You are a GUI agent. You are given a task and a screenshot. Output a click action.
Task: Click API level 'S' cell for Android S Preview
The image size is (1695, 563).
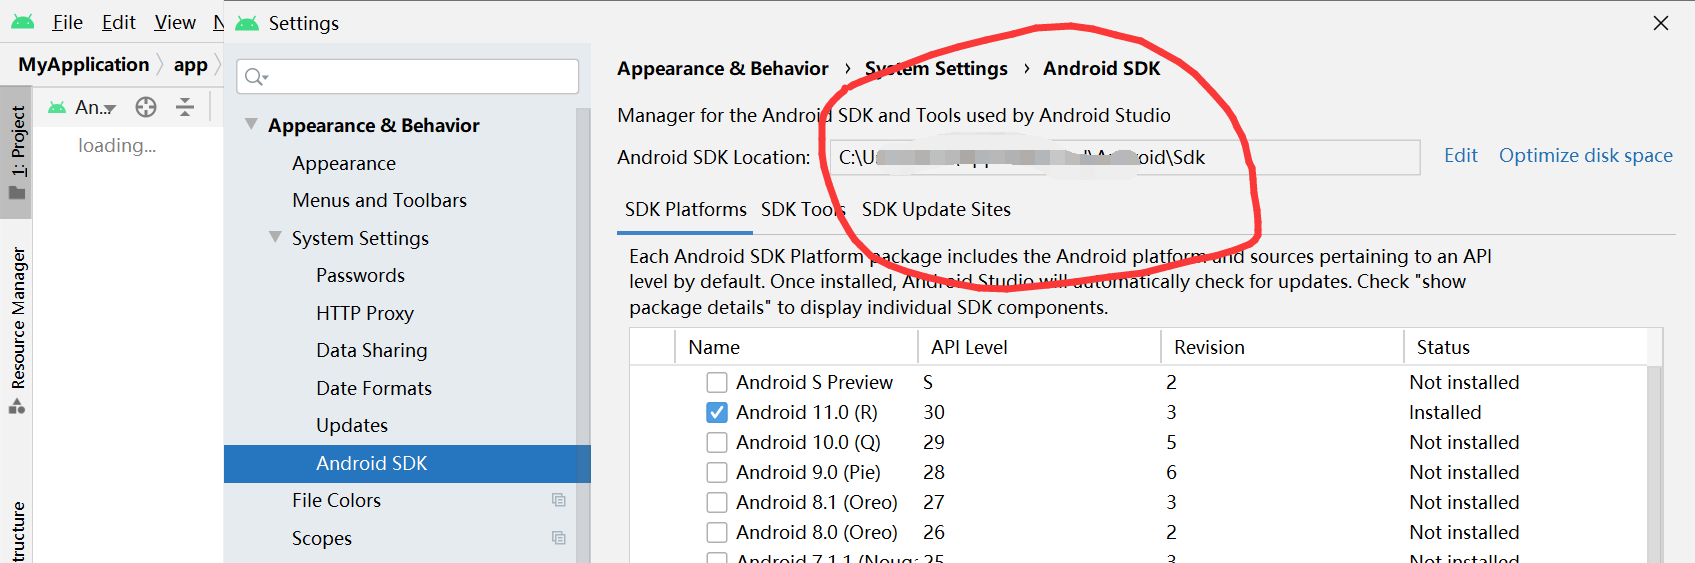pos(928,382)
